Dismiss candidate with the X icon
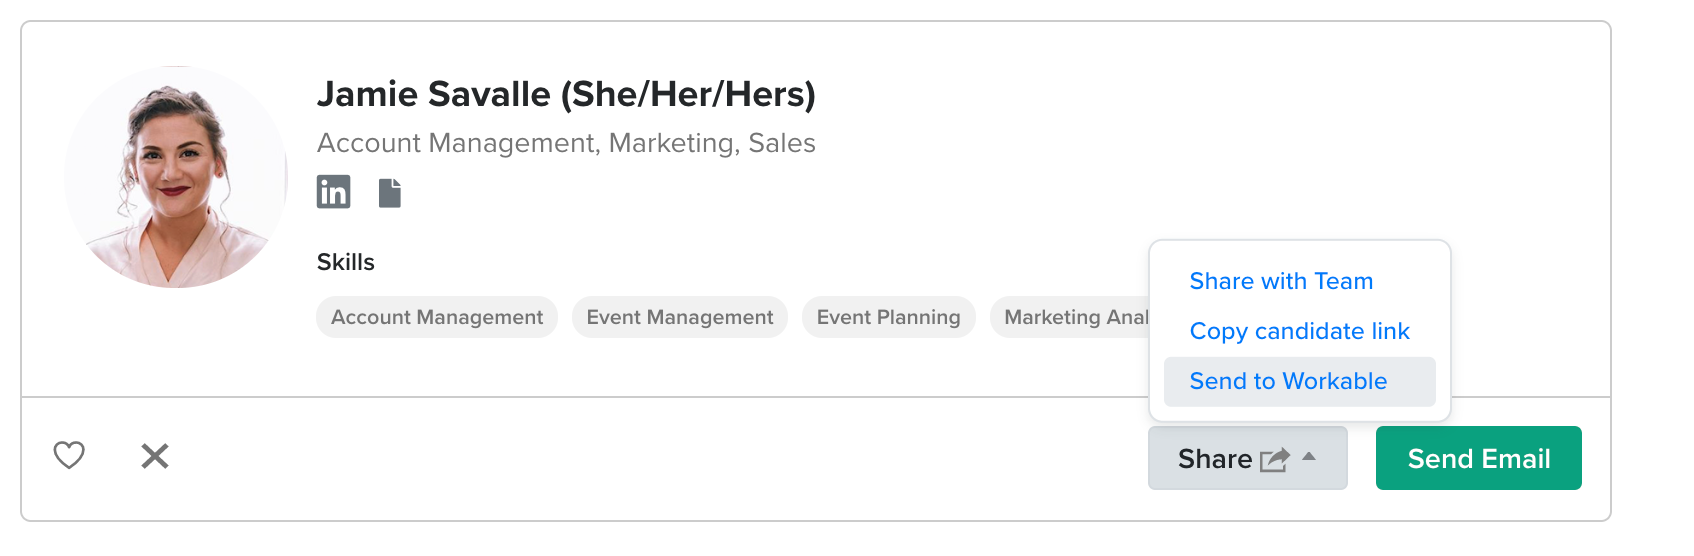1694x556 pixels. 155,456
